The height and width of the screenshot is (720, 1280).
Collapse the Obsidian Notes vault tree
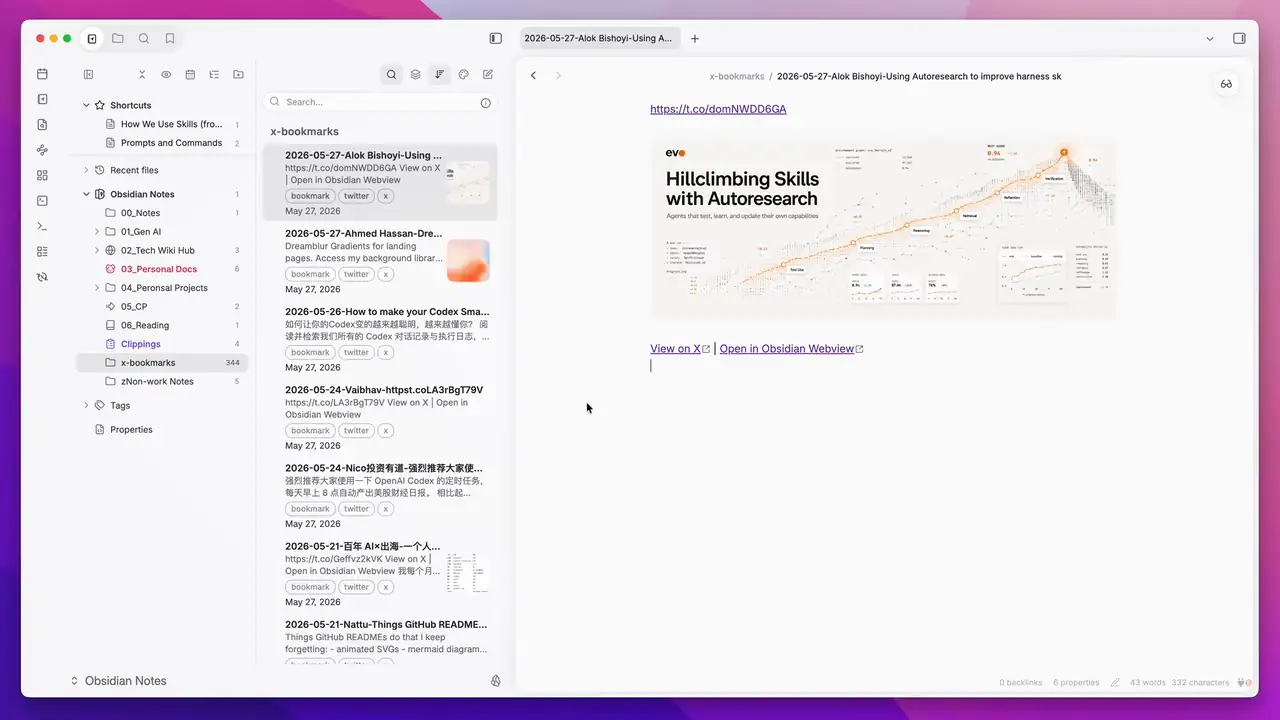click(86, 194)
